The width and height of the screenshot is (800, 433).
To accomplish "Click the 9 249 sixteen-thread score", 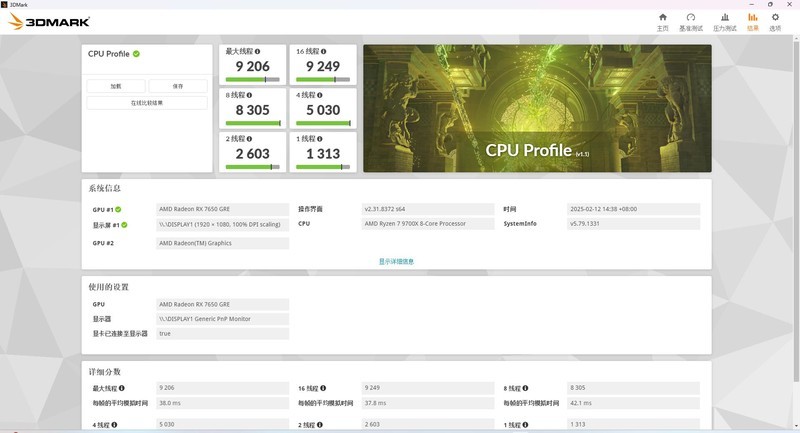I will [x=323, y=66].
